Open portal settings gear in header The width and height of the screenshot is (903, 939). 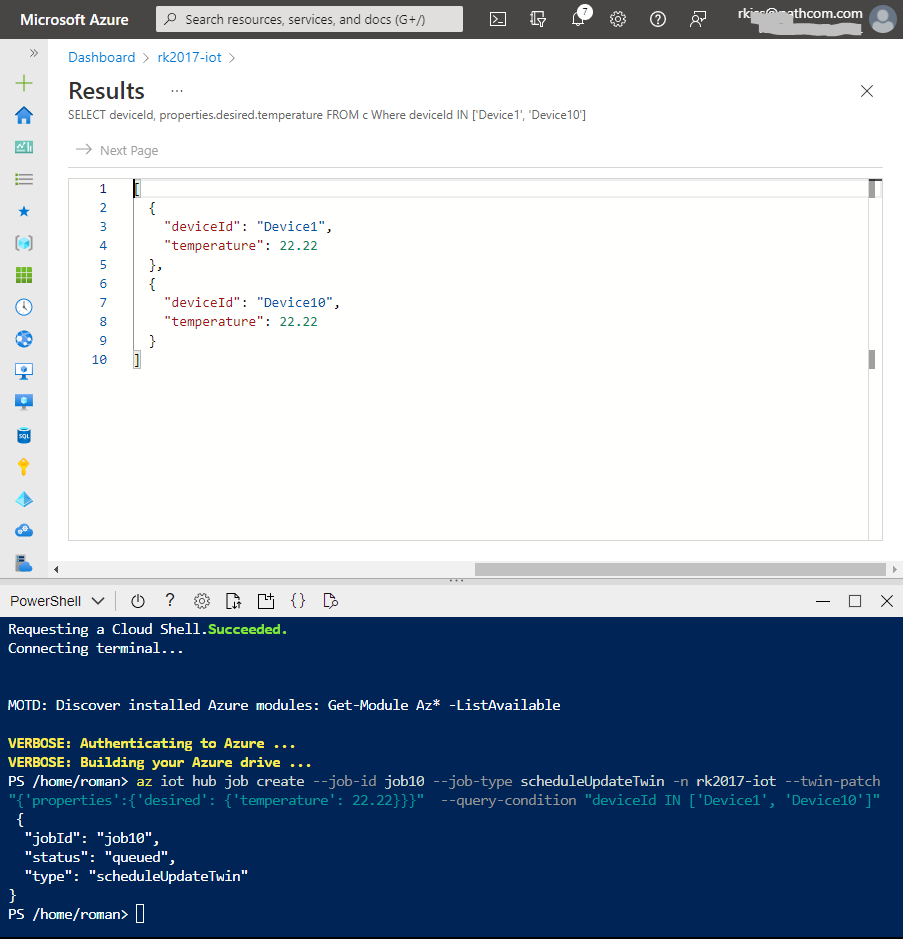618,19
